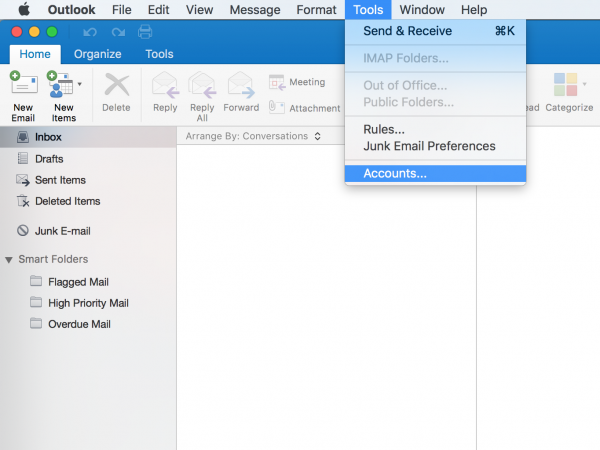Select the Sent Items folder icon
Image resolution: width=600 pixels, height=450 pixels.
point(23,180)
